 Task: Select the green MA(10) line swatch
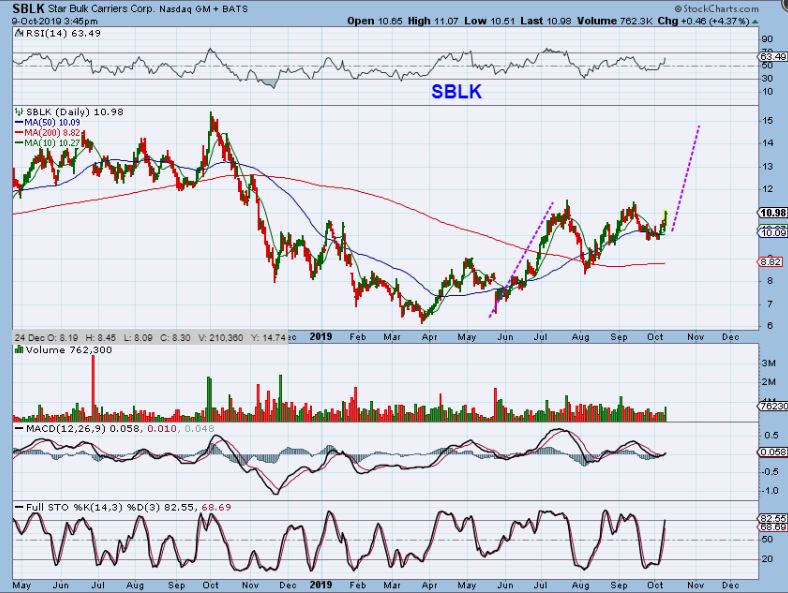(20, 143)
